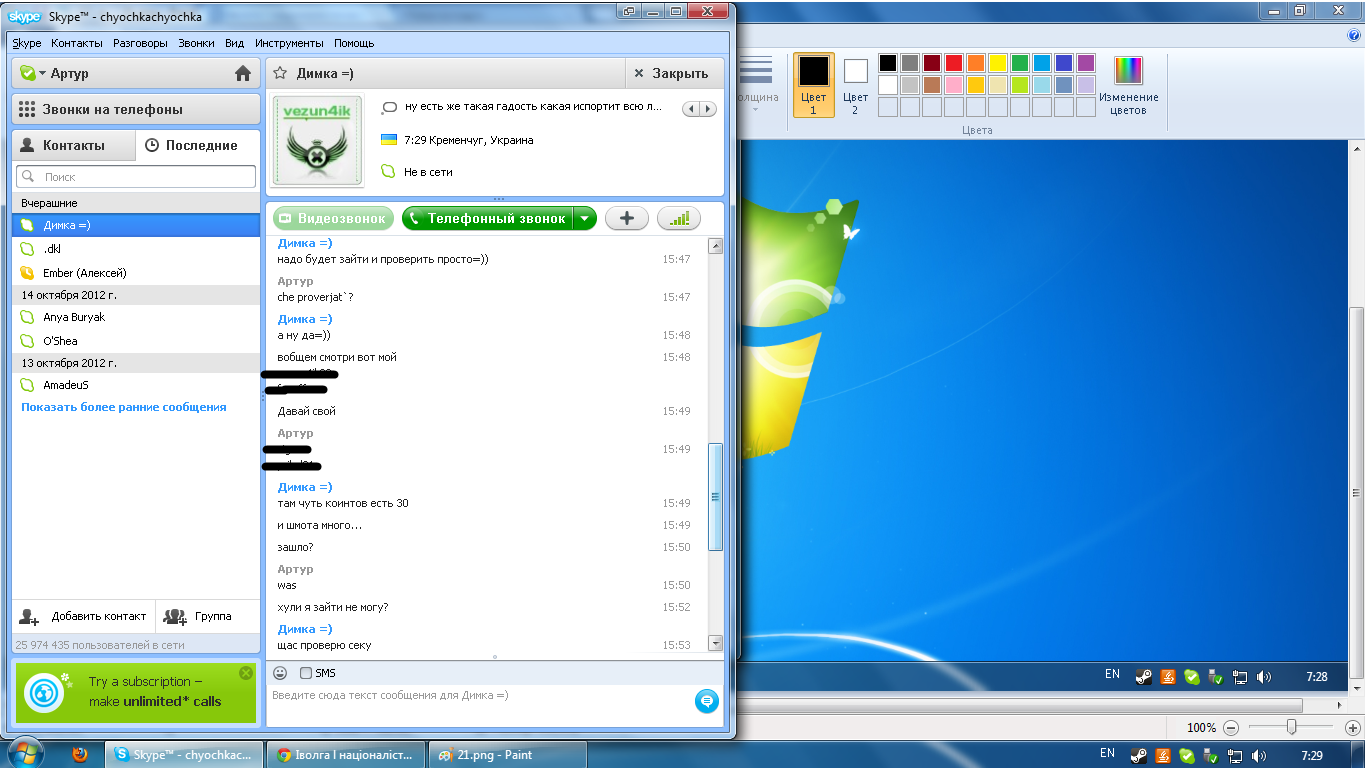Open Edit colors in Paint
Image resolution: width=1366 pixels, height=768 pixels.
tap(1129, 86)
